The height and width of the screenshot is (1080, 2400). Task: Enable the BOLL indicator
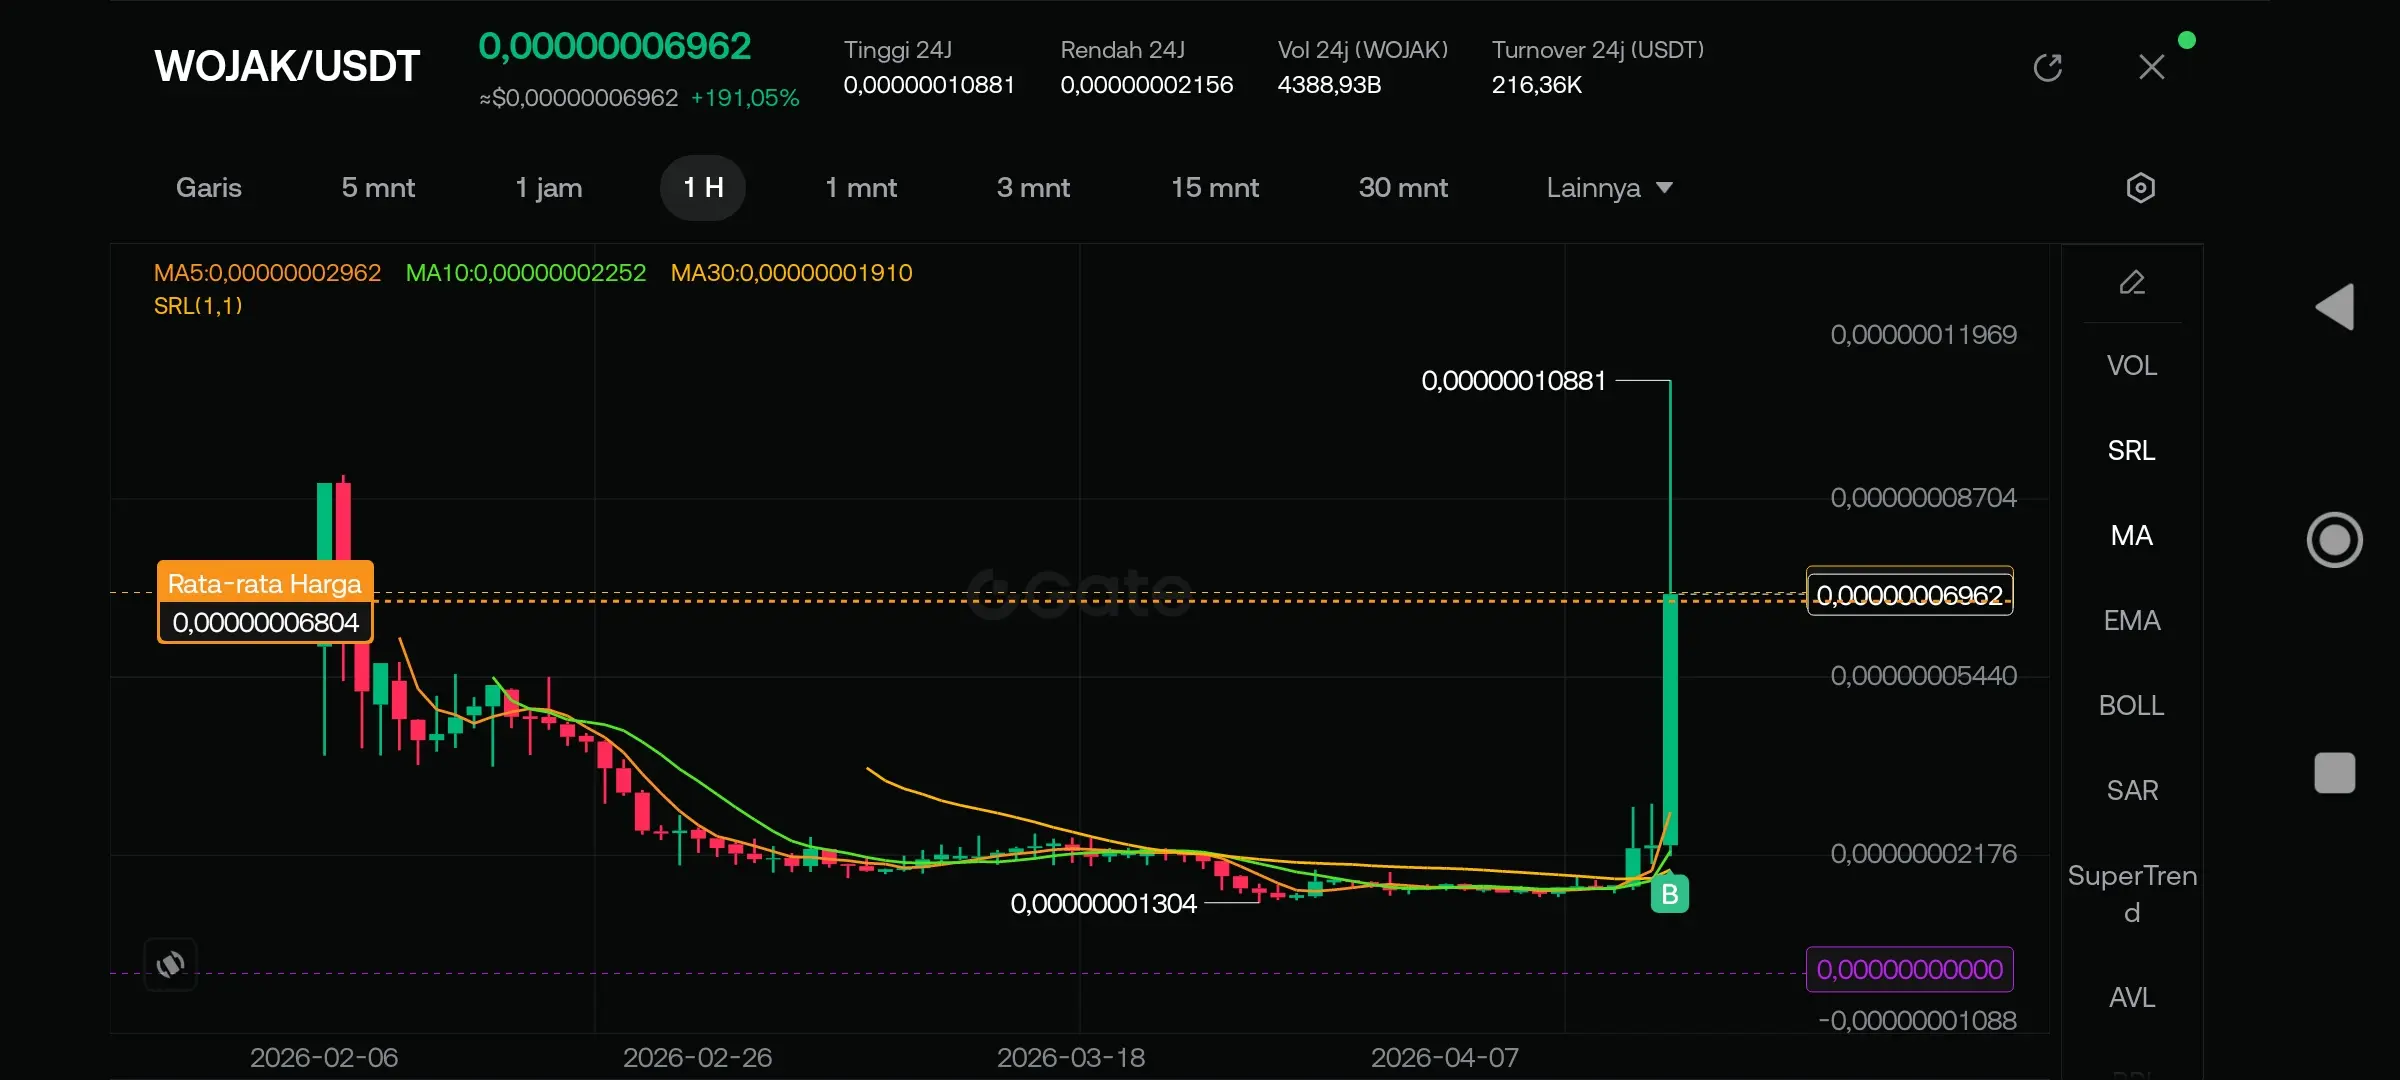pos(2131,706)
